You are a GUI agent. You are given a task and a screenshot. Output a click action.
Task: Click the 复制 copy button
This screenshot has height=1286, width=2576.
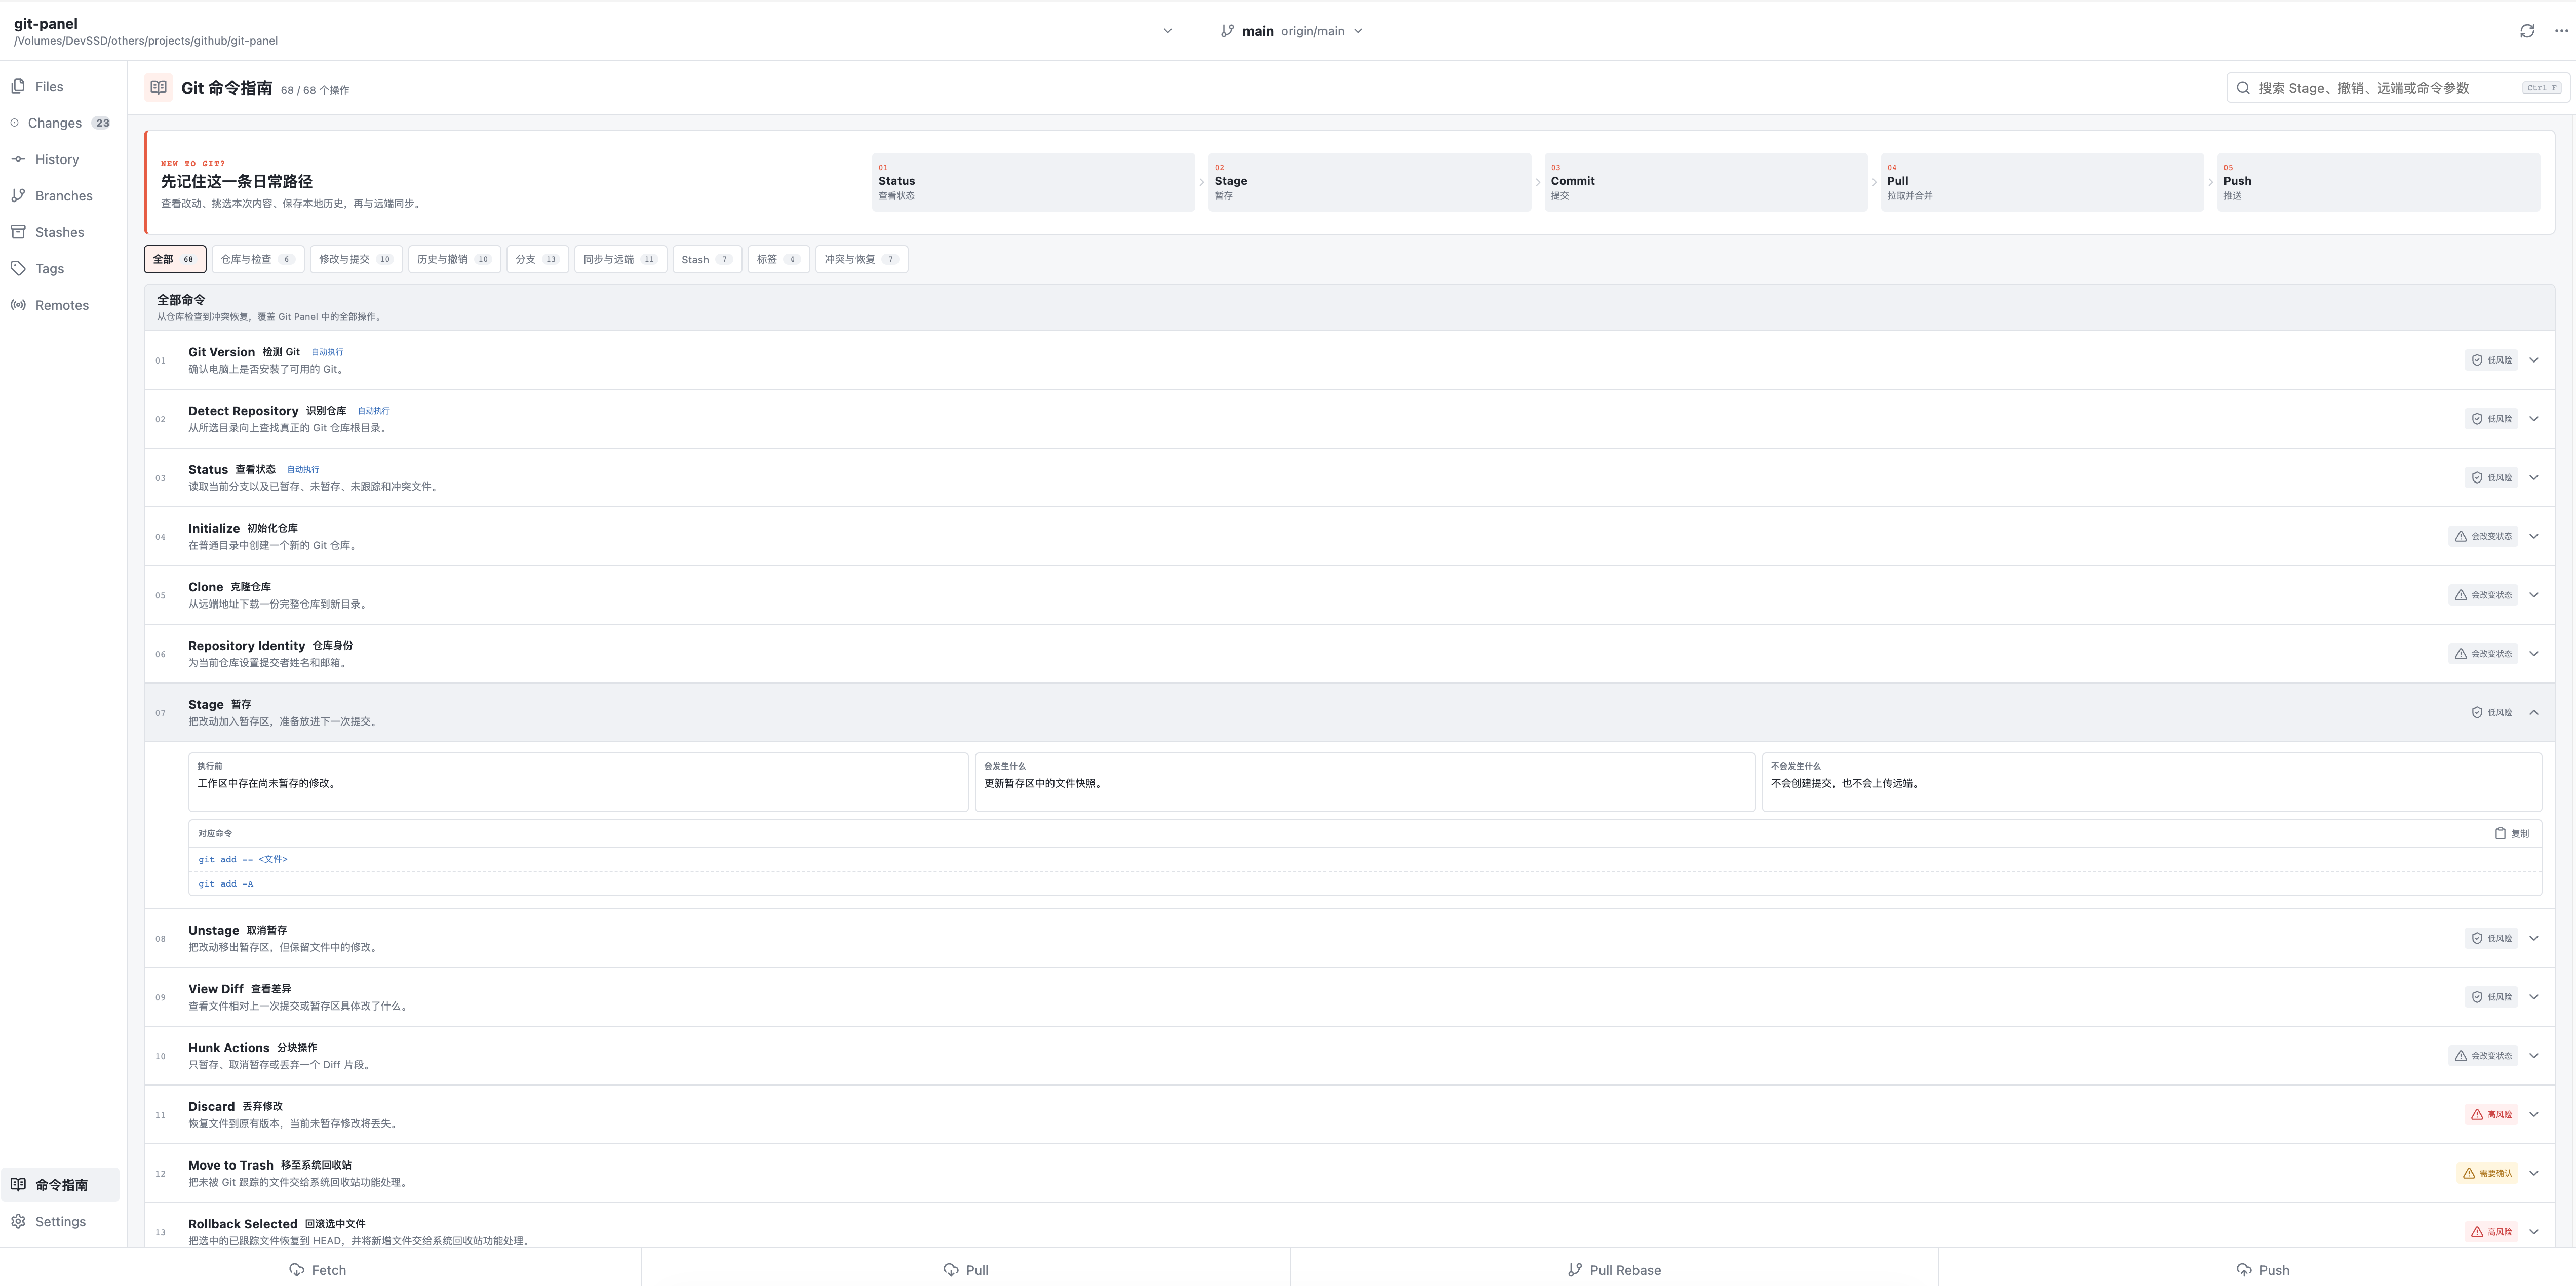pos(2512,834)
